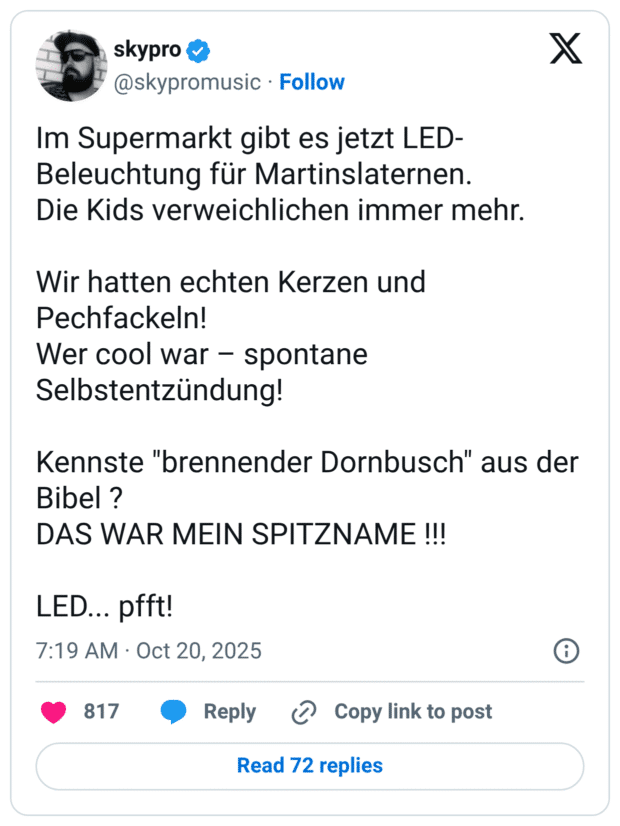The image size is (620, 826).
Task: Click the chain link icon
Action: point(303,712)
